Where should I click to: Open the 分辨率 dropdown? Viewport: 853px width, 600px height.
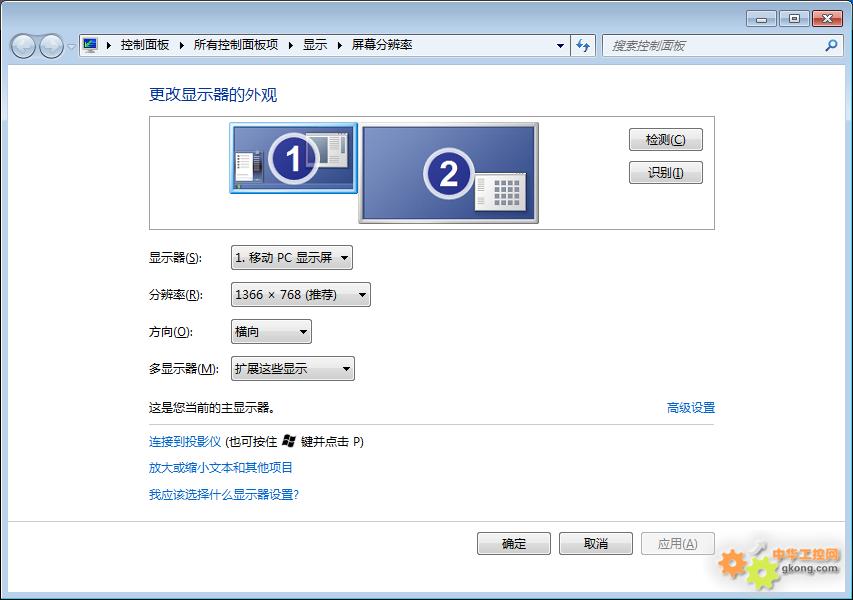point(300,295)
